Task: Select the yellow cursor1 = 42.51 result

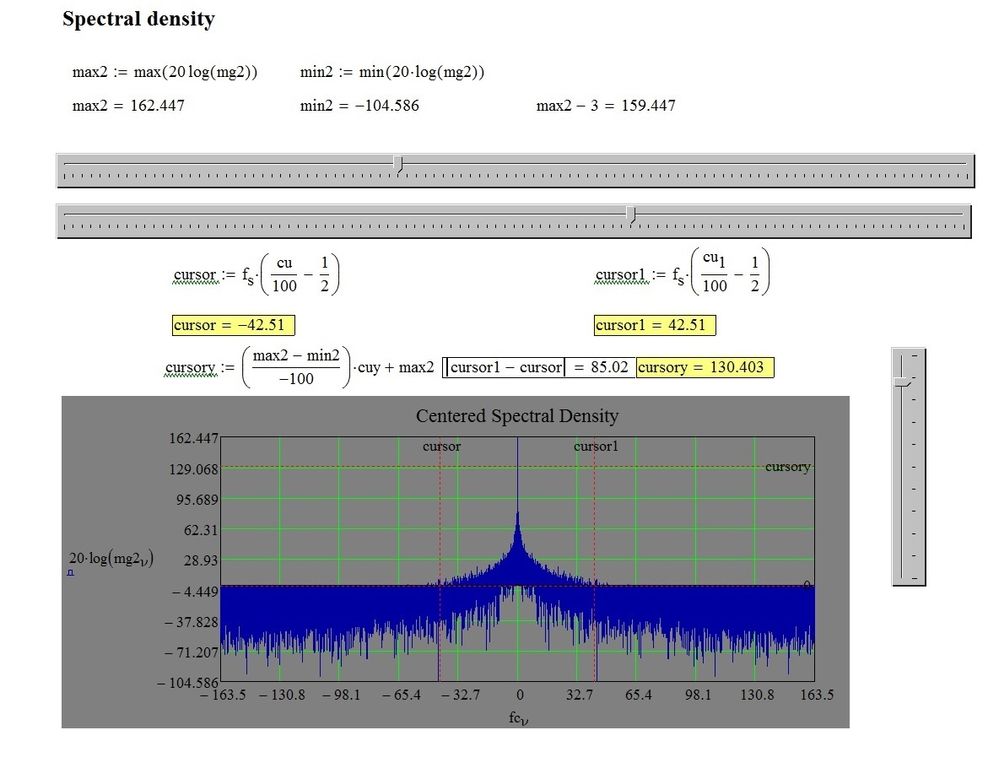Action: (x=654, y=325)
